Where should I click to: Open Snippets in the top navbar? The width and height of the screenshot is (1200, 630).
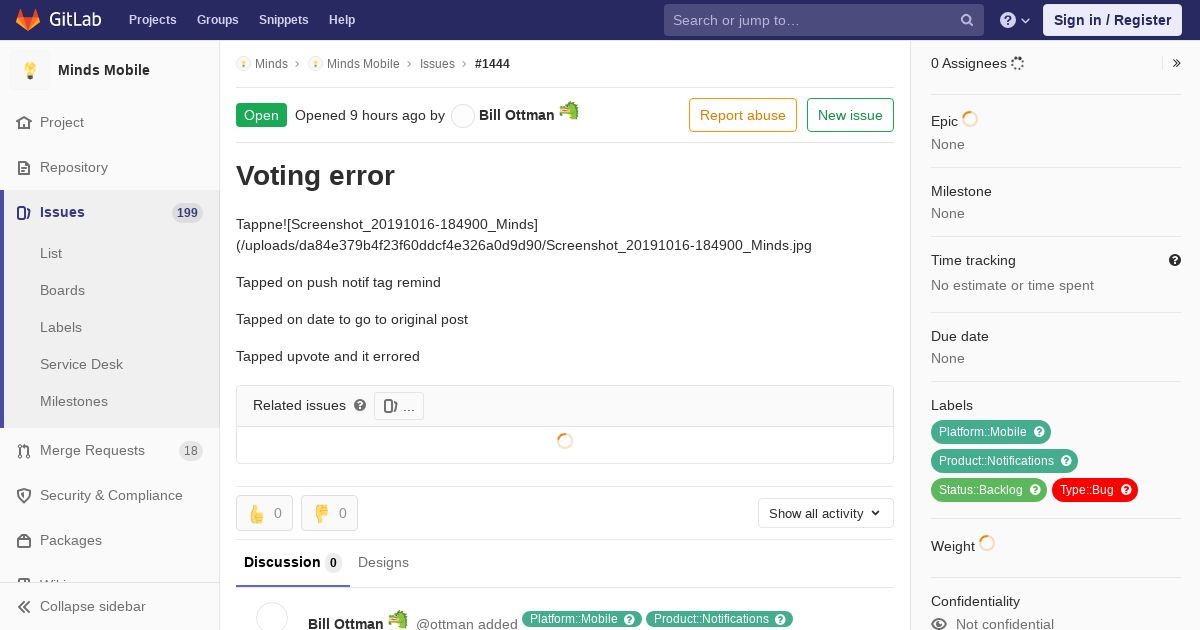point(284,20)
